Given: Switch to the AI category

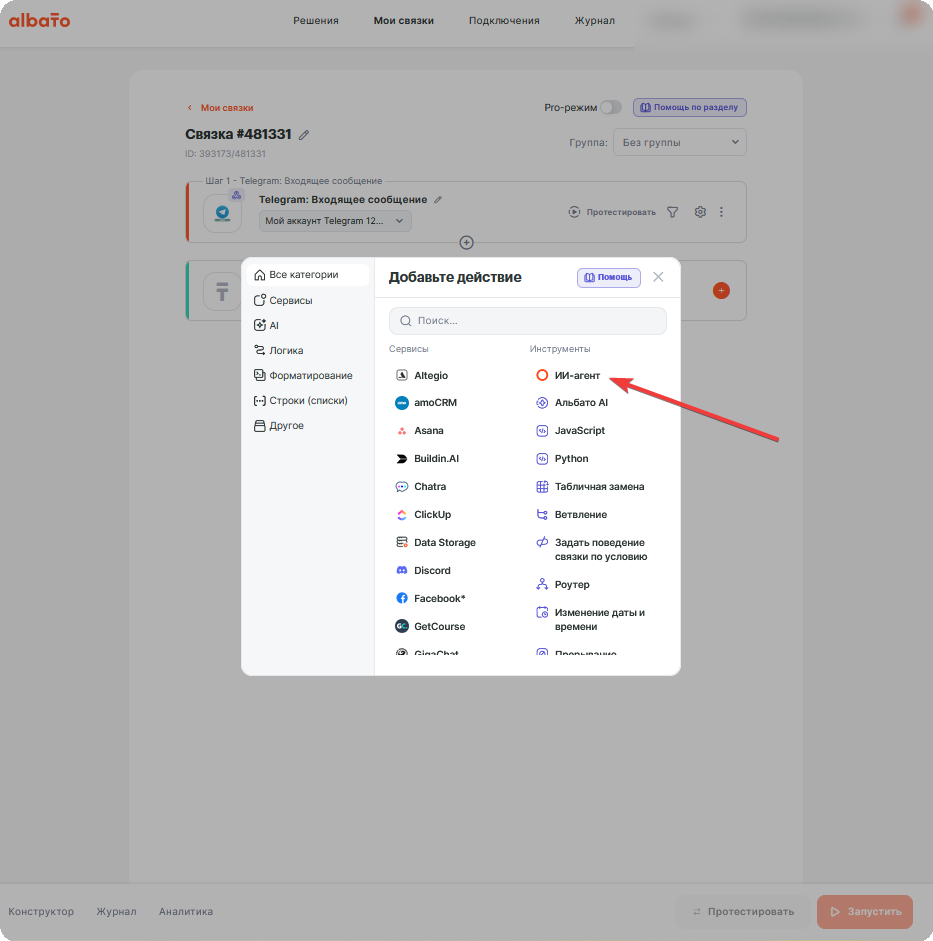Looking at the screenshot, I should point(266,325).
